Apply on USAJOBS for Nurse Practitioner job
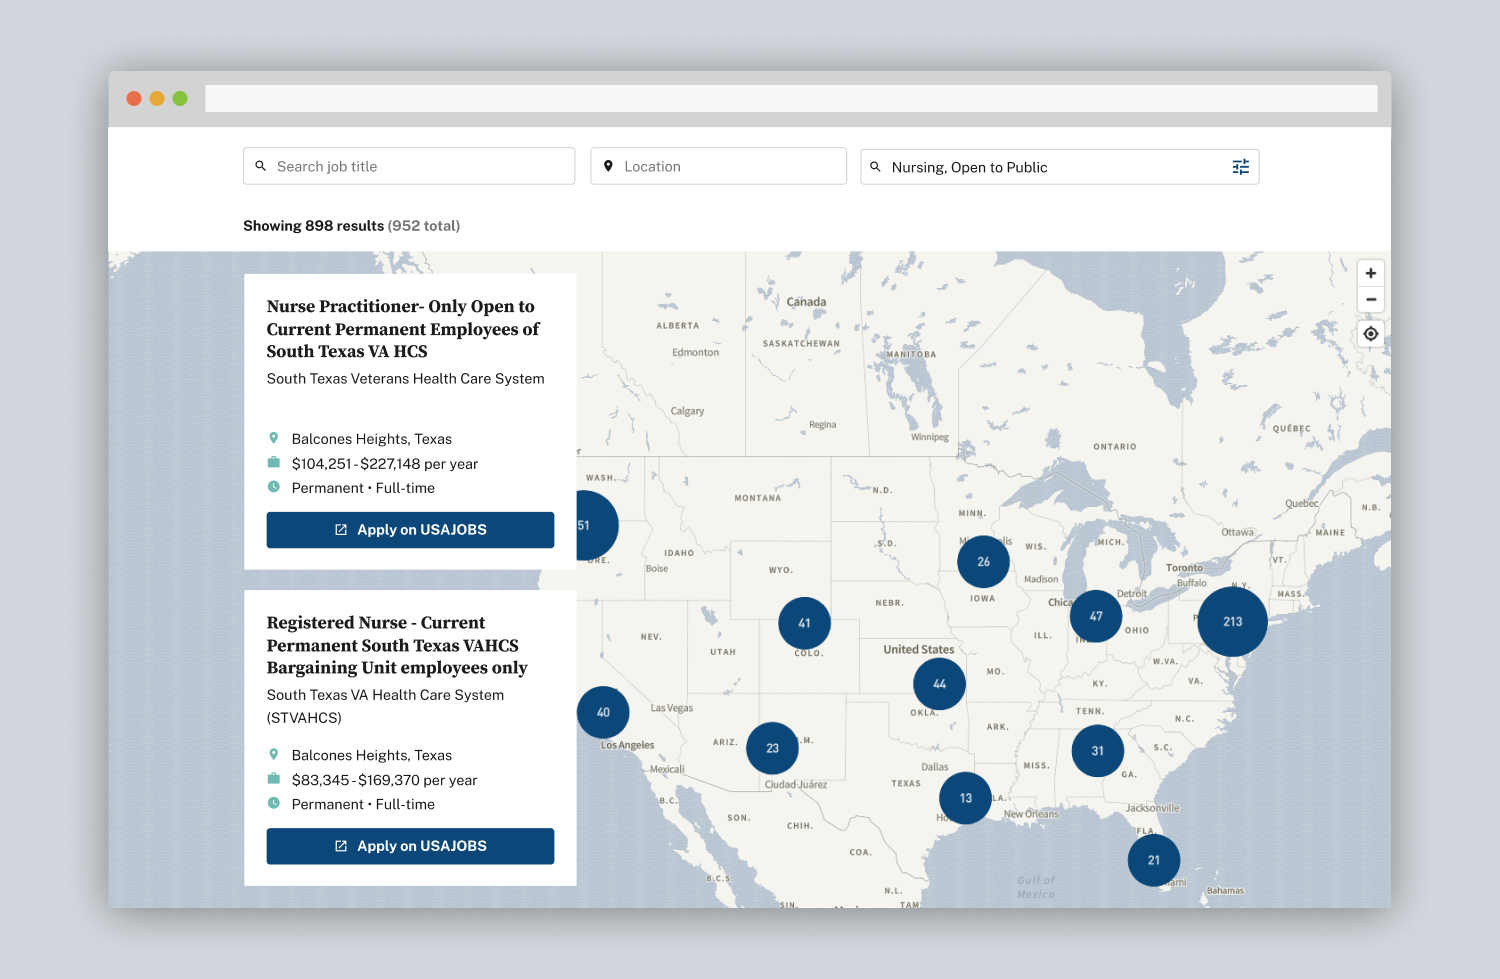Viewport: 1500px width, 979px height. [x=410, y=530]
